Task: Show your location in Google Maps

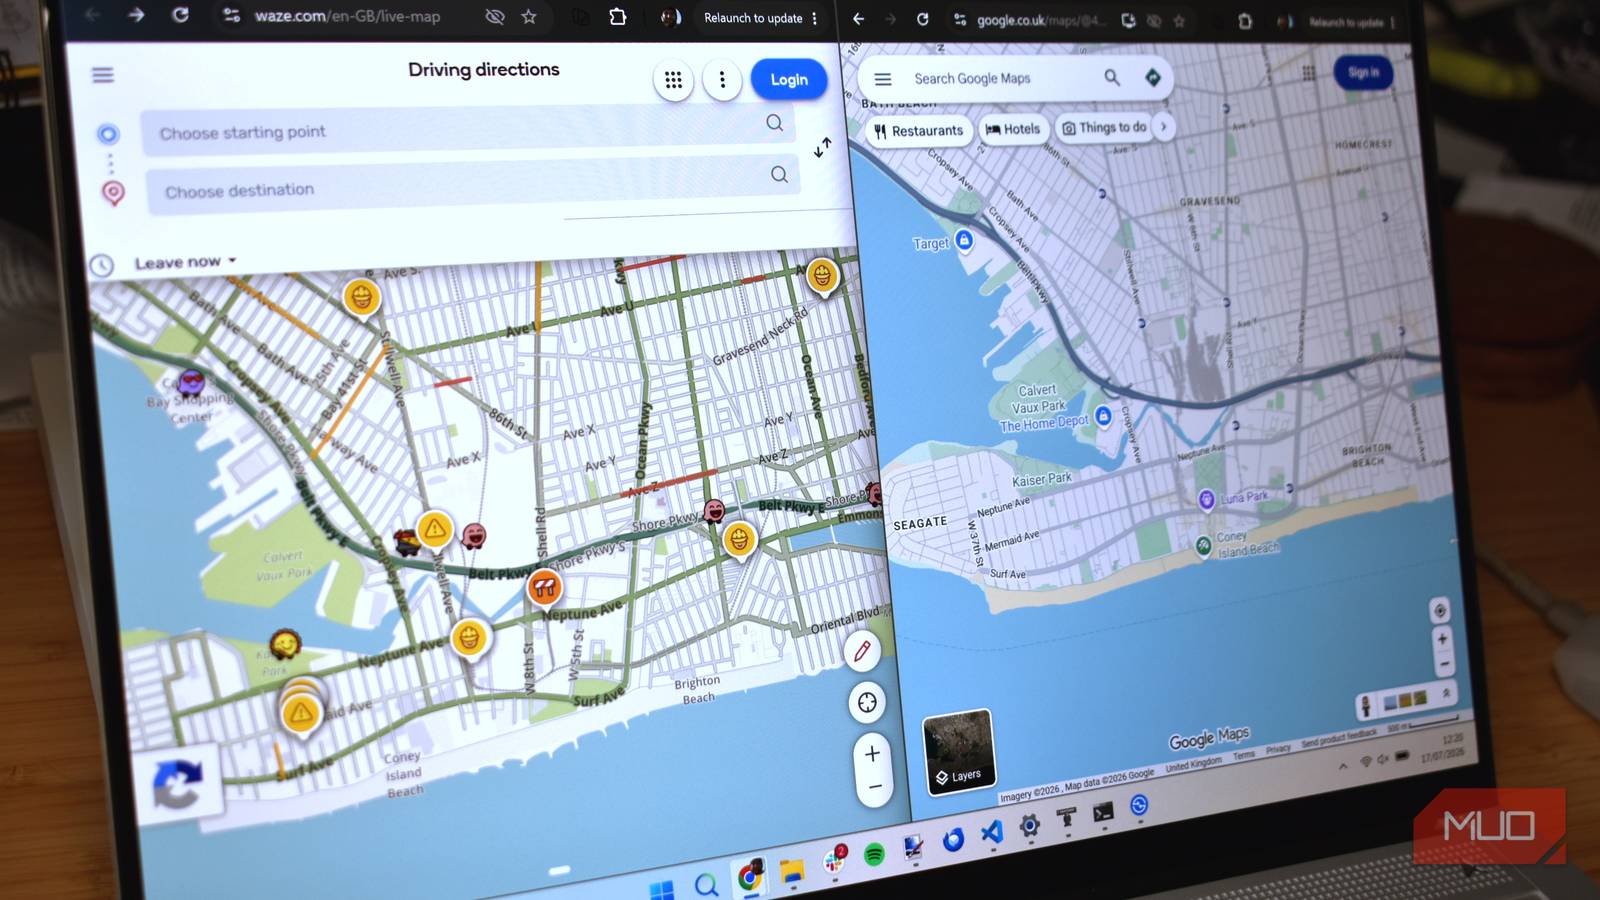Action: point(1439,610)
